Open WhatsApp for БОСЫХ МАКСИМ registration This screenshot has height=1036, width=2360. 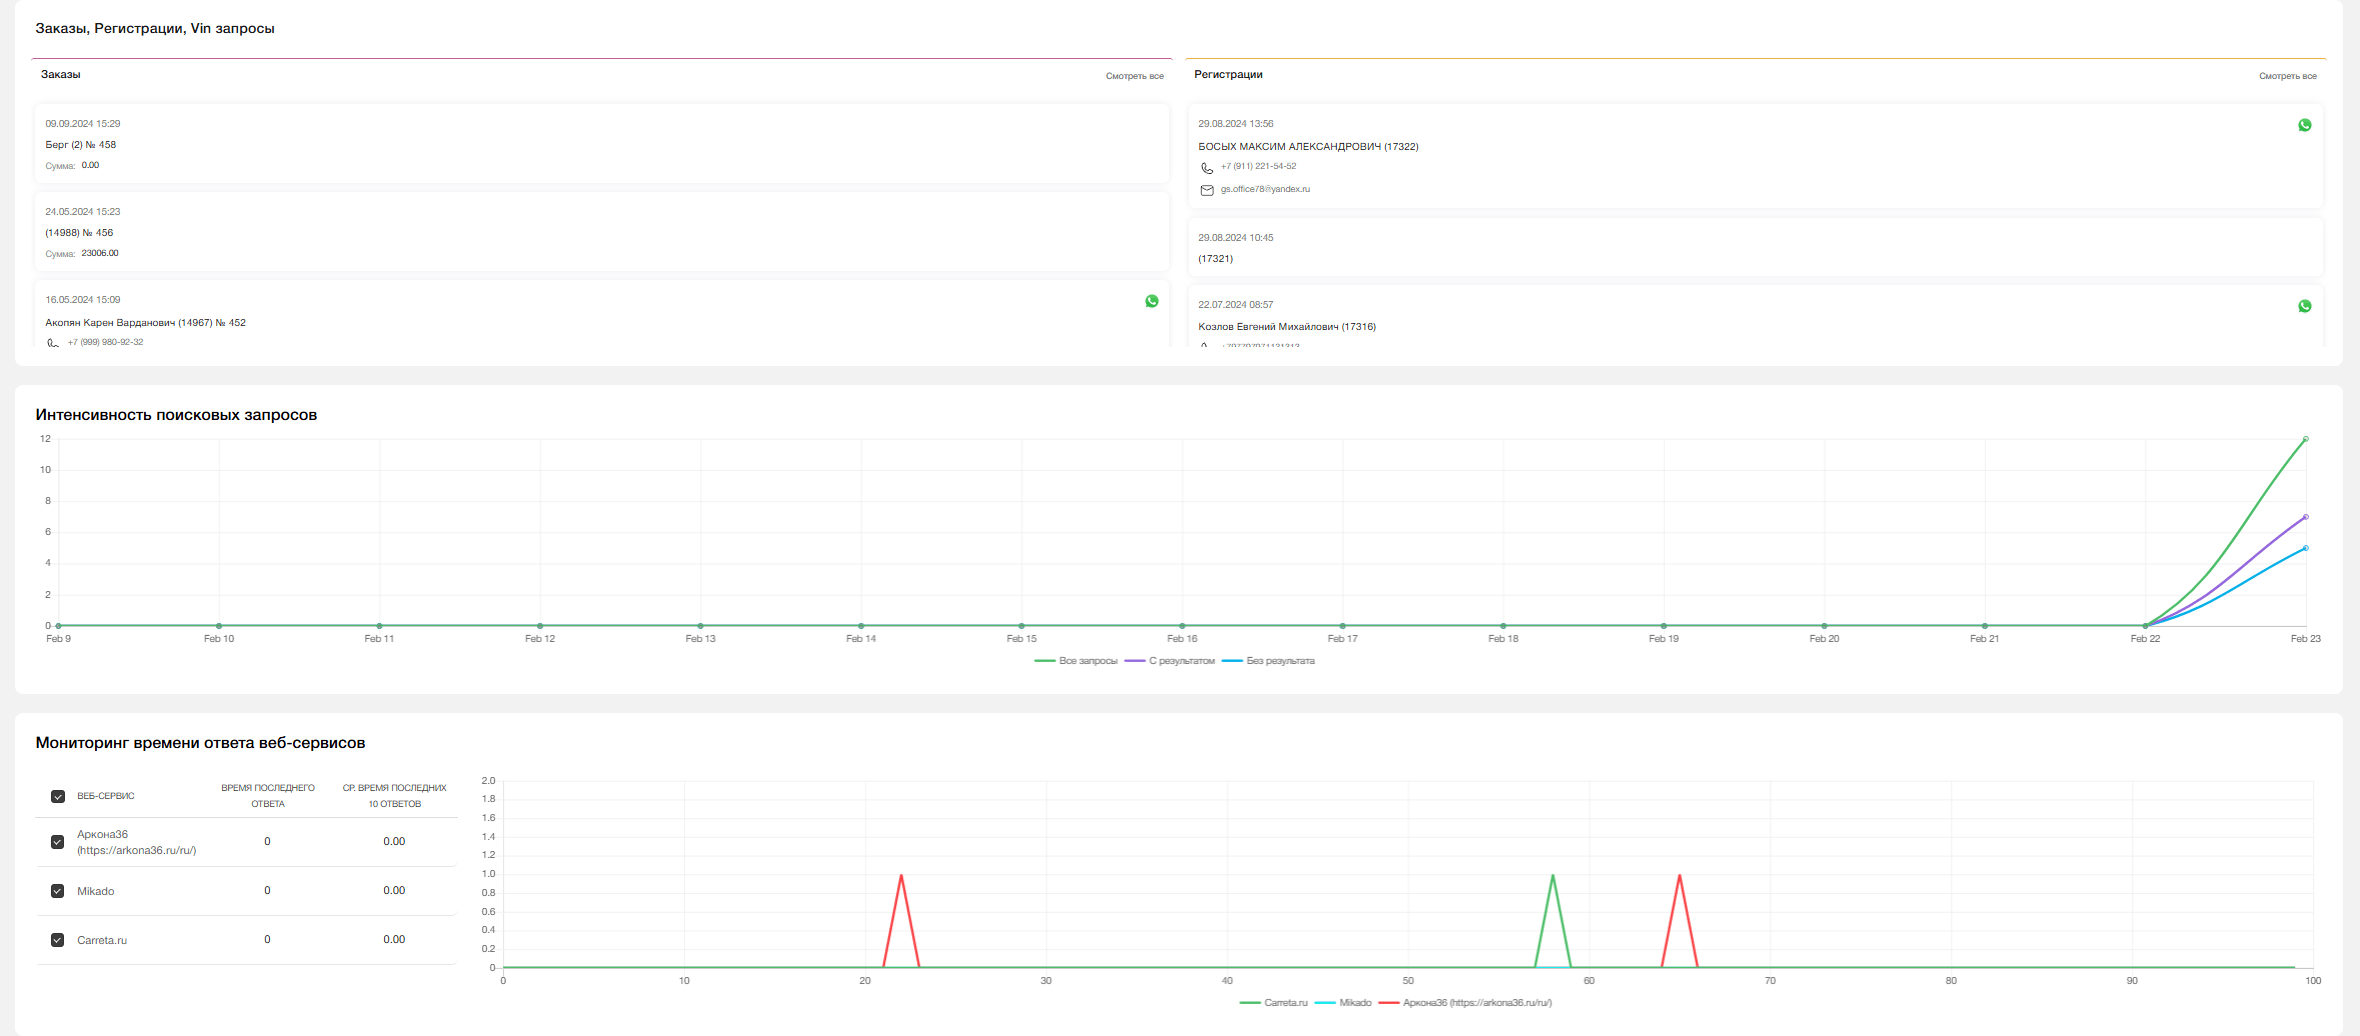tap(2305, 125)
